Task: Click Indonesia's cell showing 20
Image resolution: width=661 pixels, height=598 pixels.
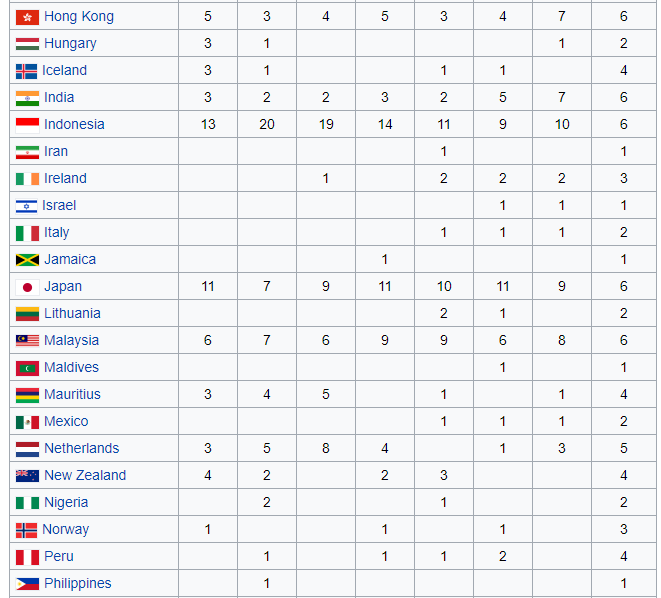Action: click(267, 125)
